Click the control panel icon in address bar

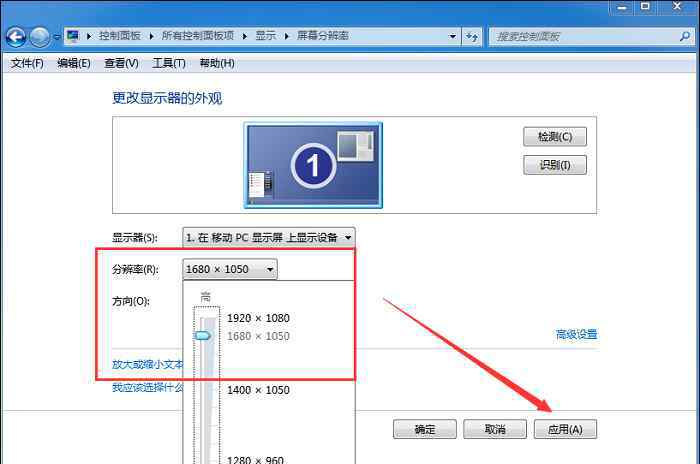(x=73, y=36)
